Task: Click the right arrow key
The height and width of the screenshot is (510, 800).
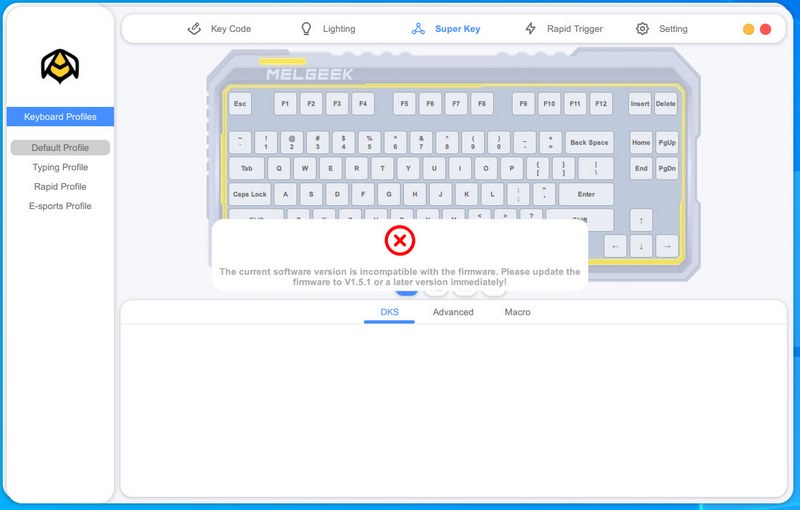Action: (667, 246)
